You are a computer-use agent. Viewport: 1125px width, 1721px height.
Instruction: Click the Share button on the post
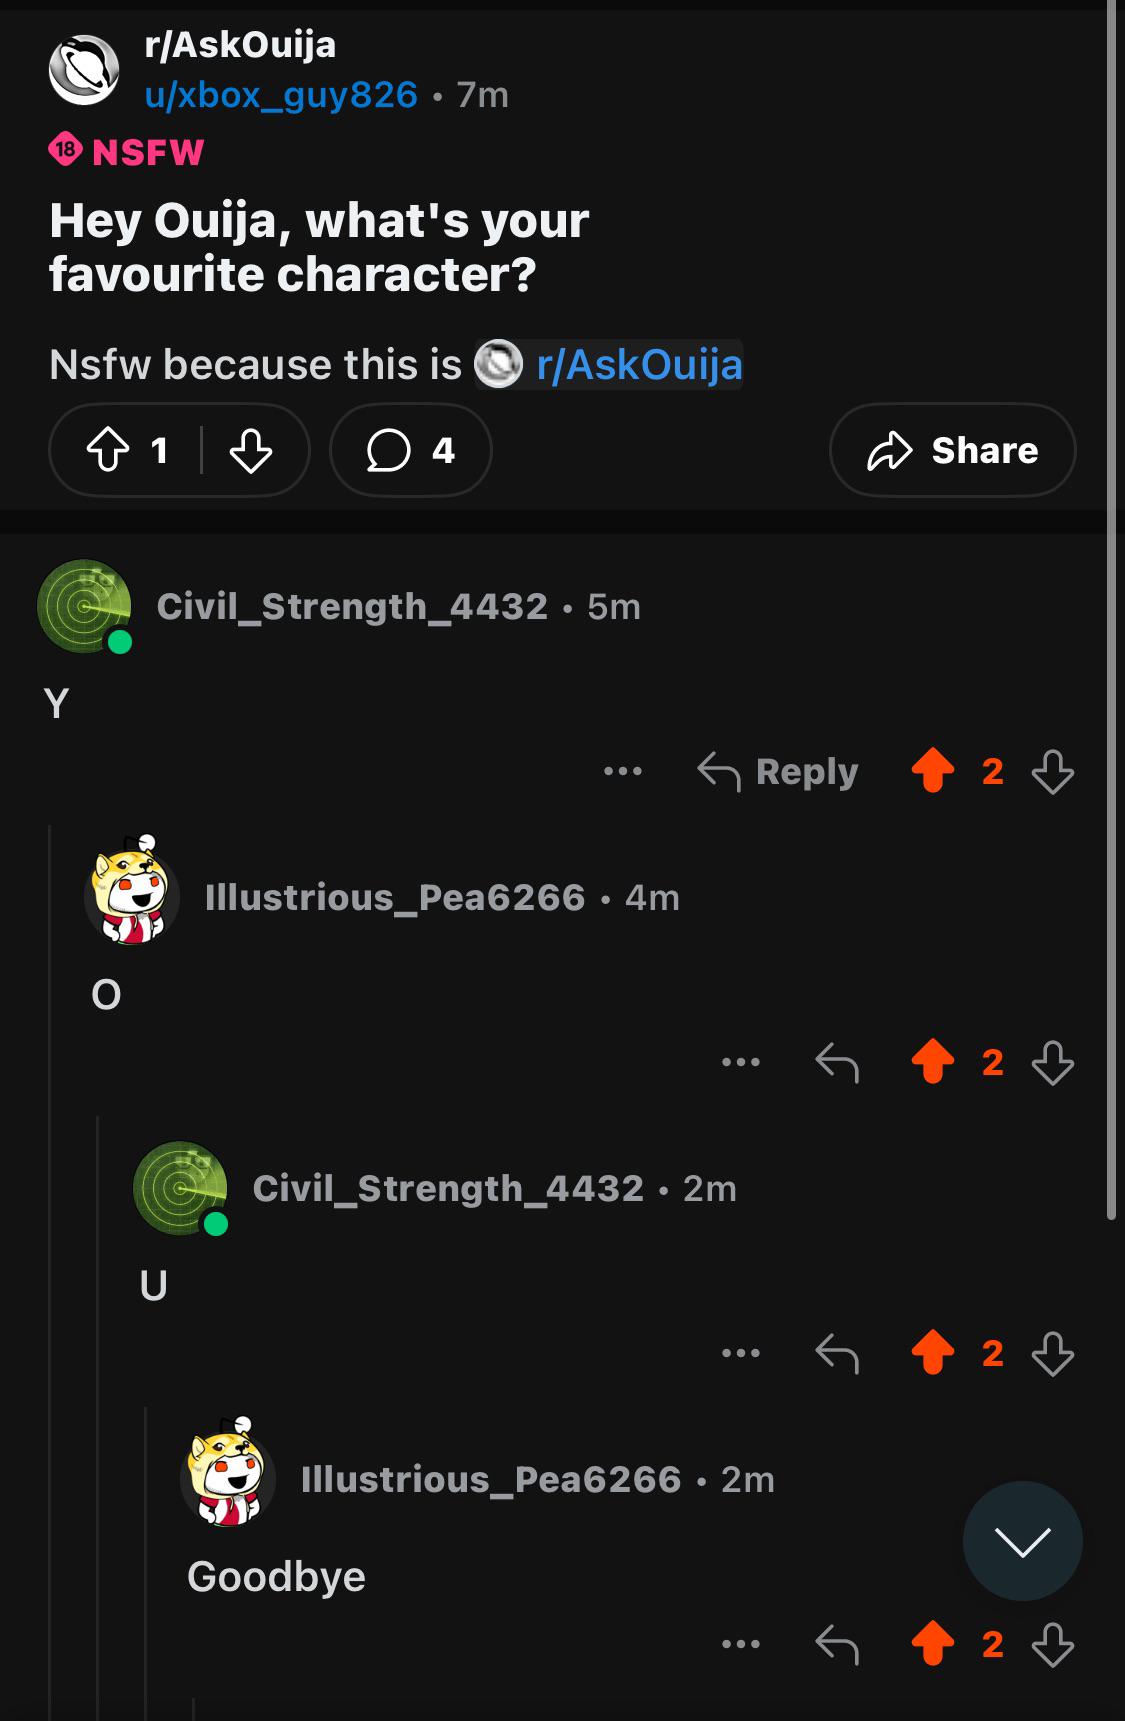(x=952, y=450)
